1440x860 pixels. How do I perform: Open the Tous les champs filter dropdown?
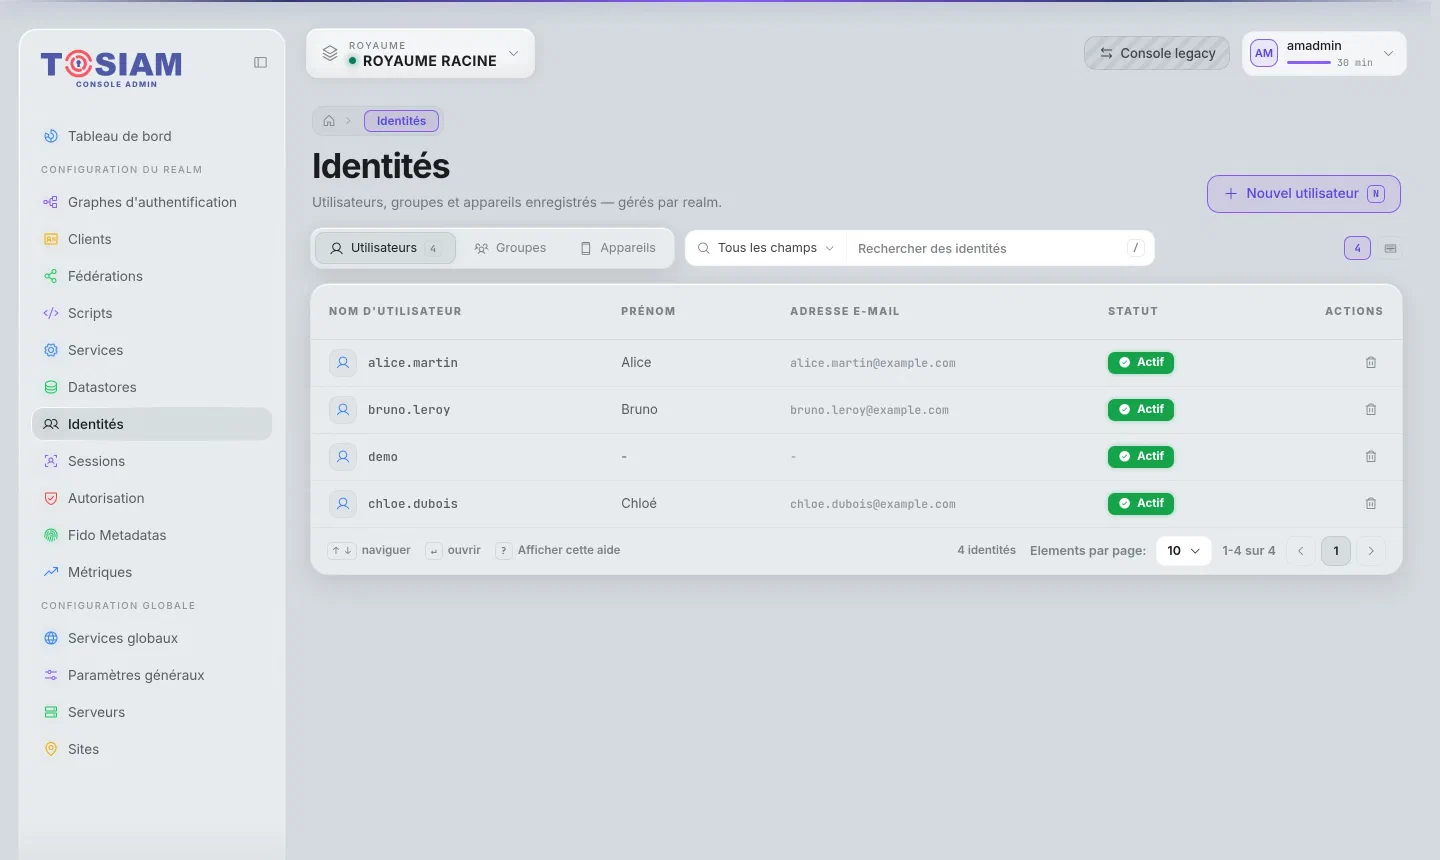(766, 248)
